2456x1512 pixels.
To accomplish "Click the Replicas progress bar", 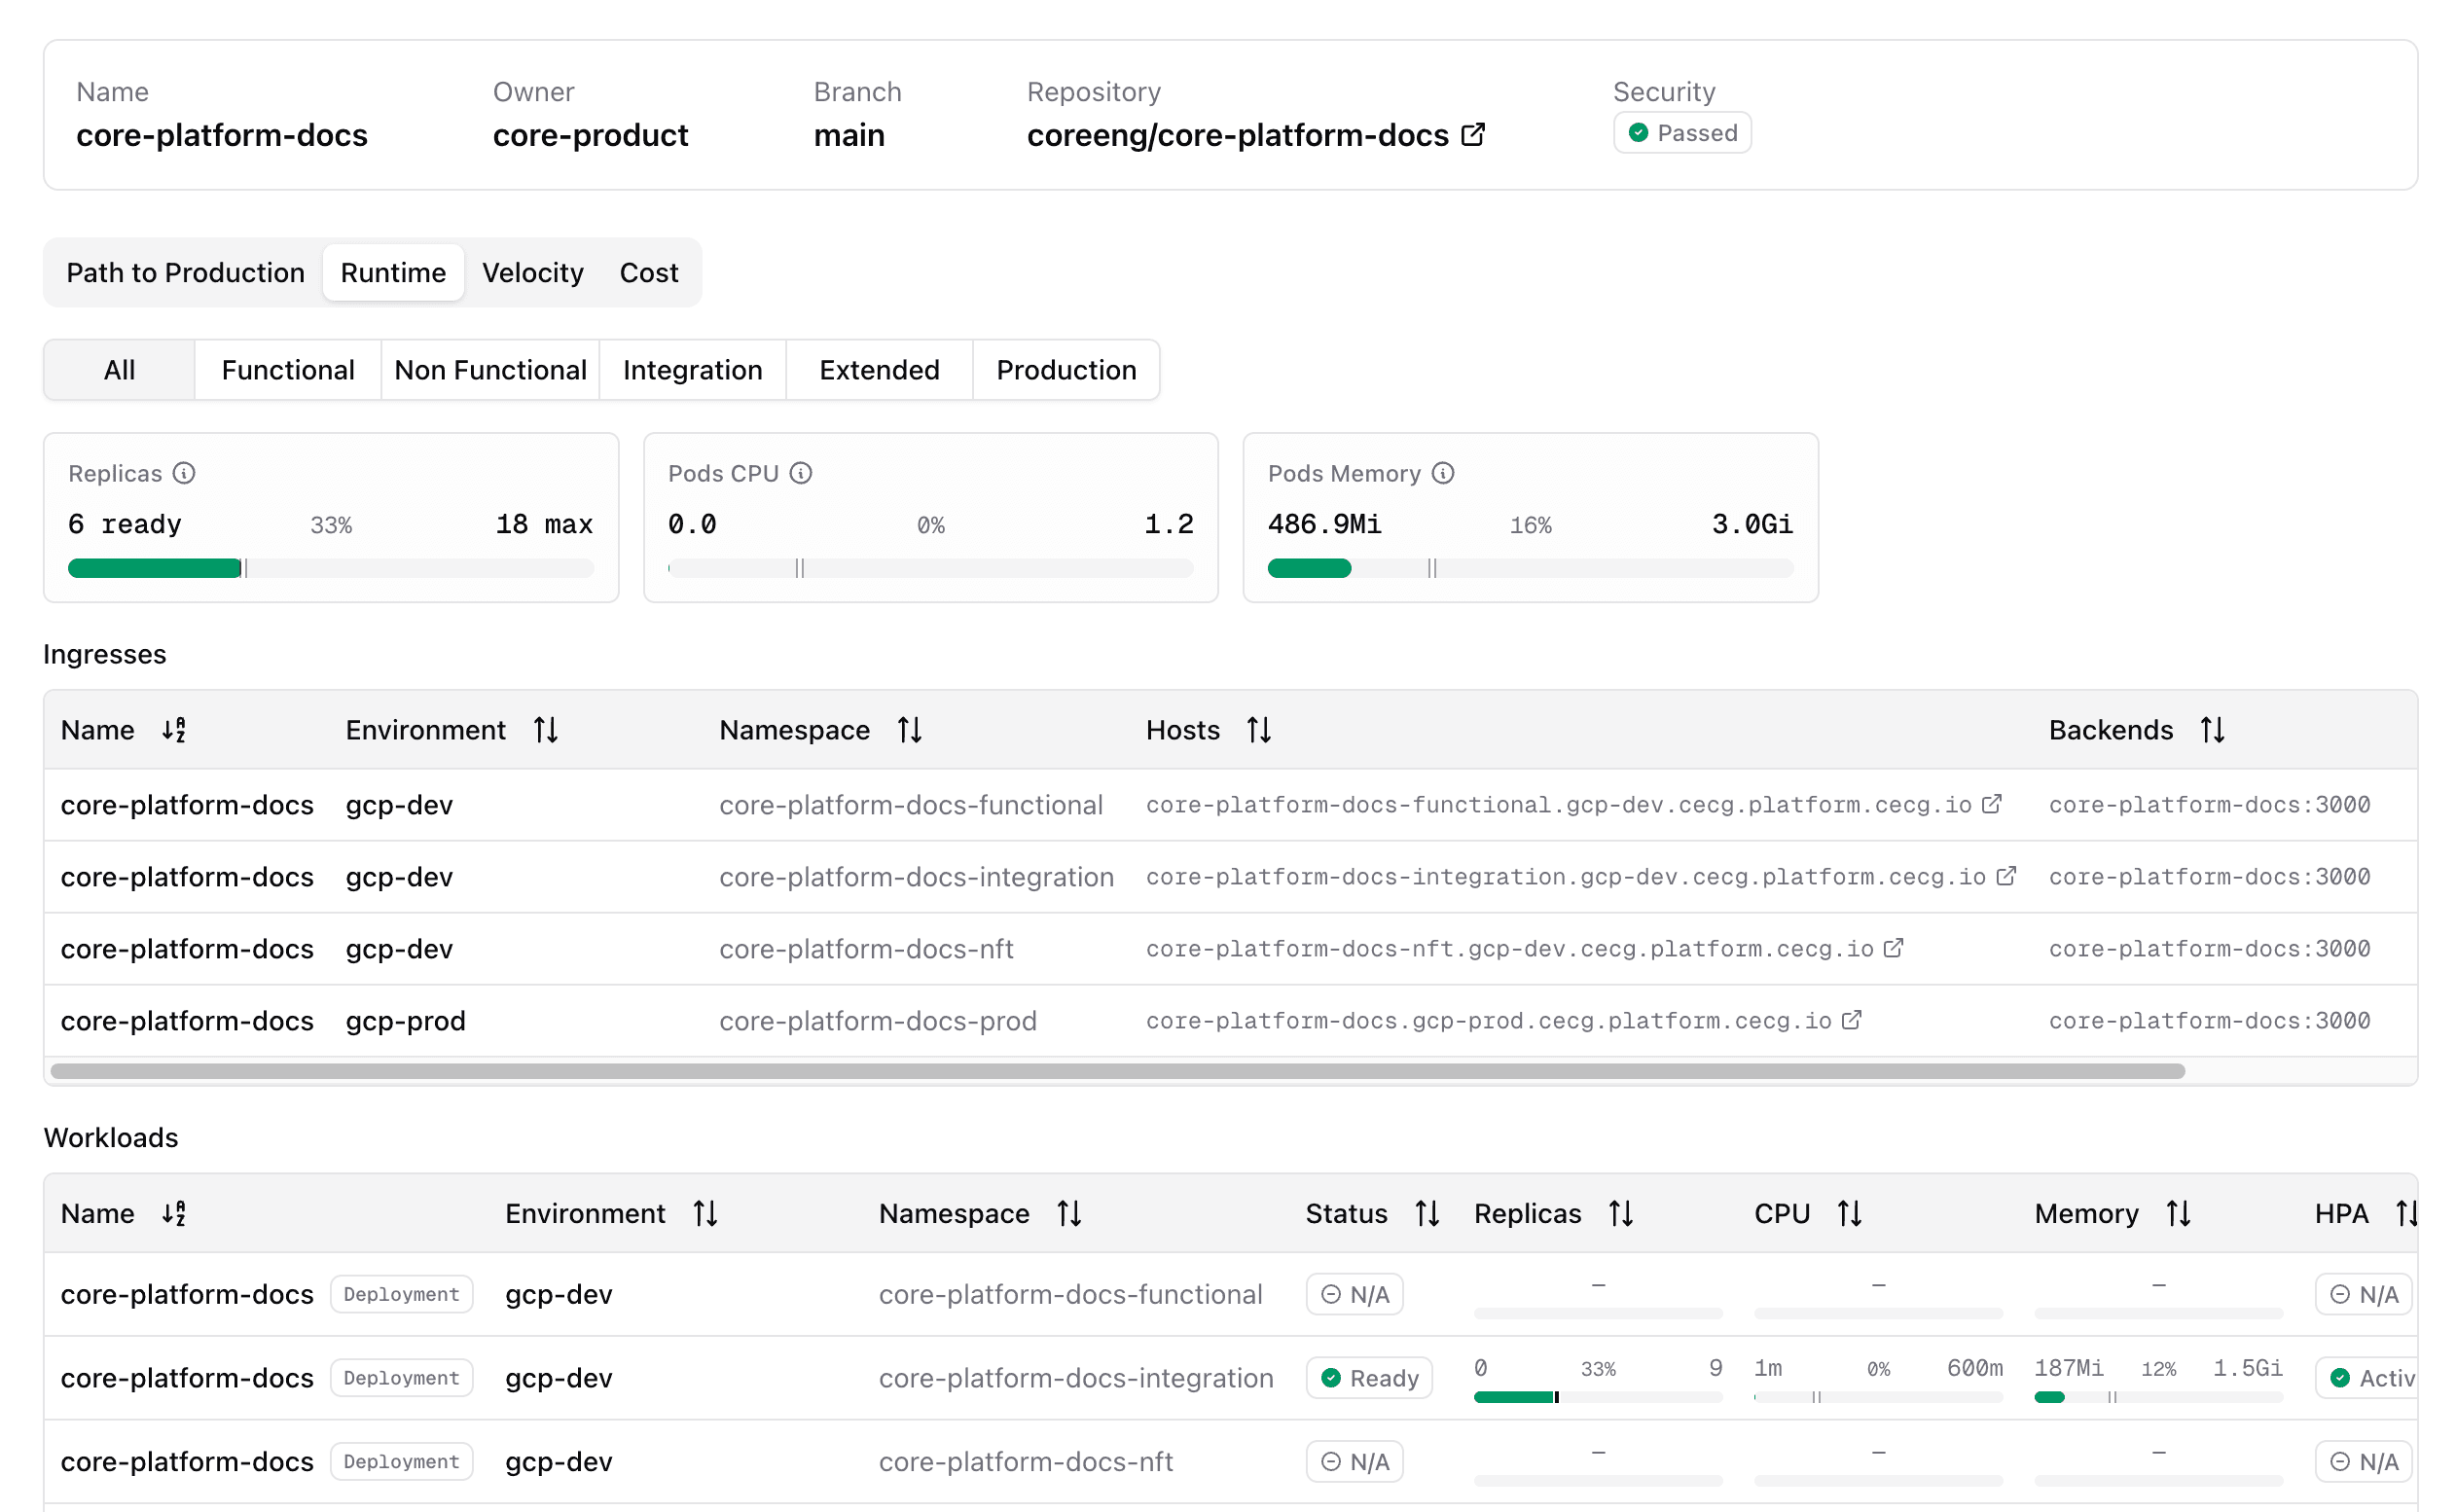I will pyautogui.click(x=331, y=568).
